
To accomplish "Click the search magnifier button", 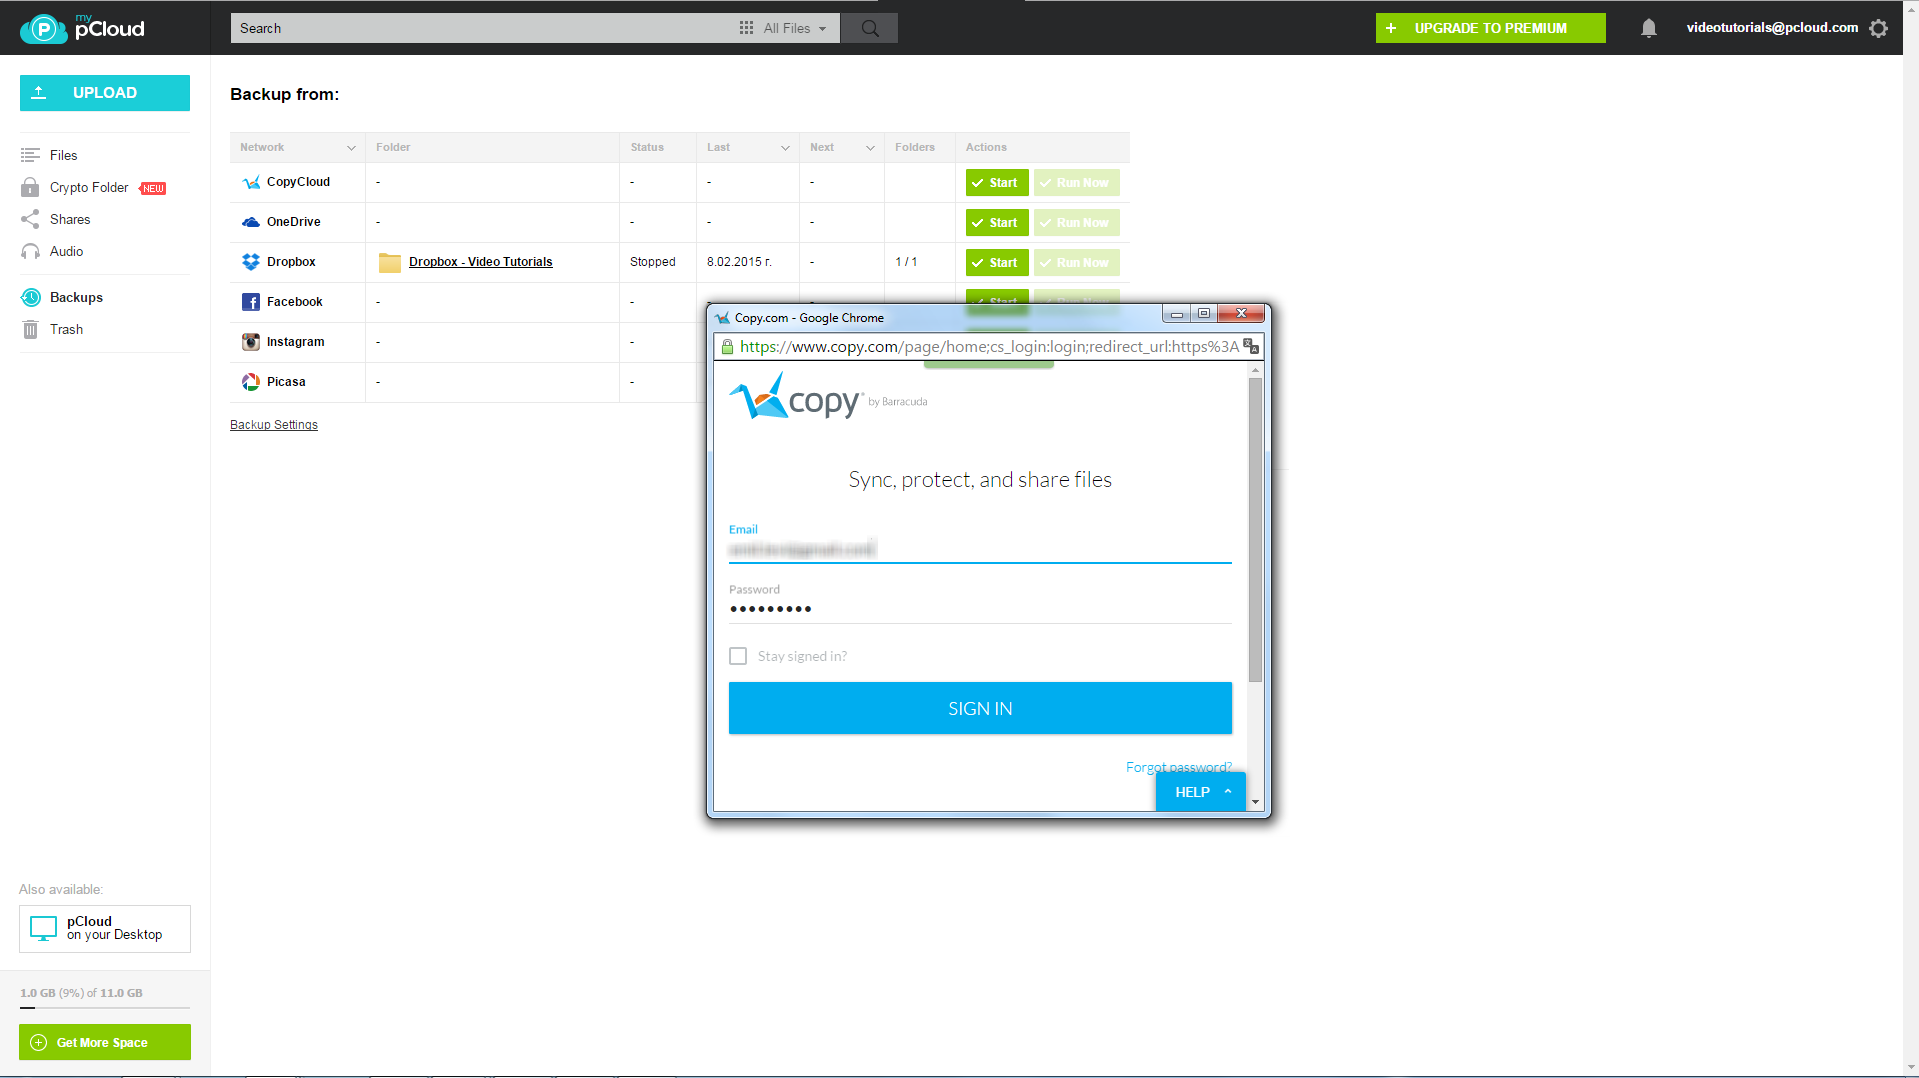I will pyautogui.click(x=870, y=28).
